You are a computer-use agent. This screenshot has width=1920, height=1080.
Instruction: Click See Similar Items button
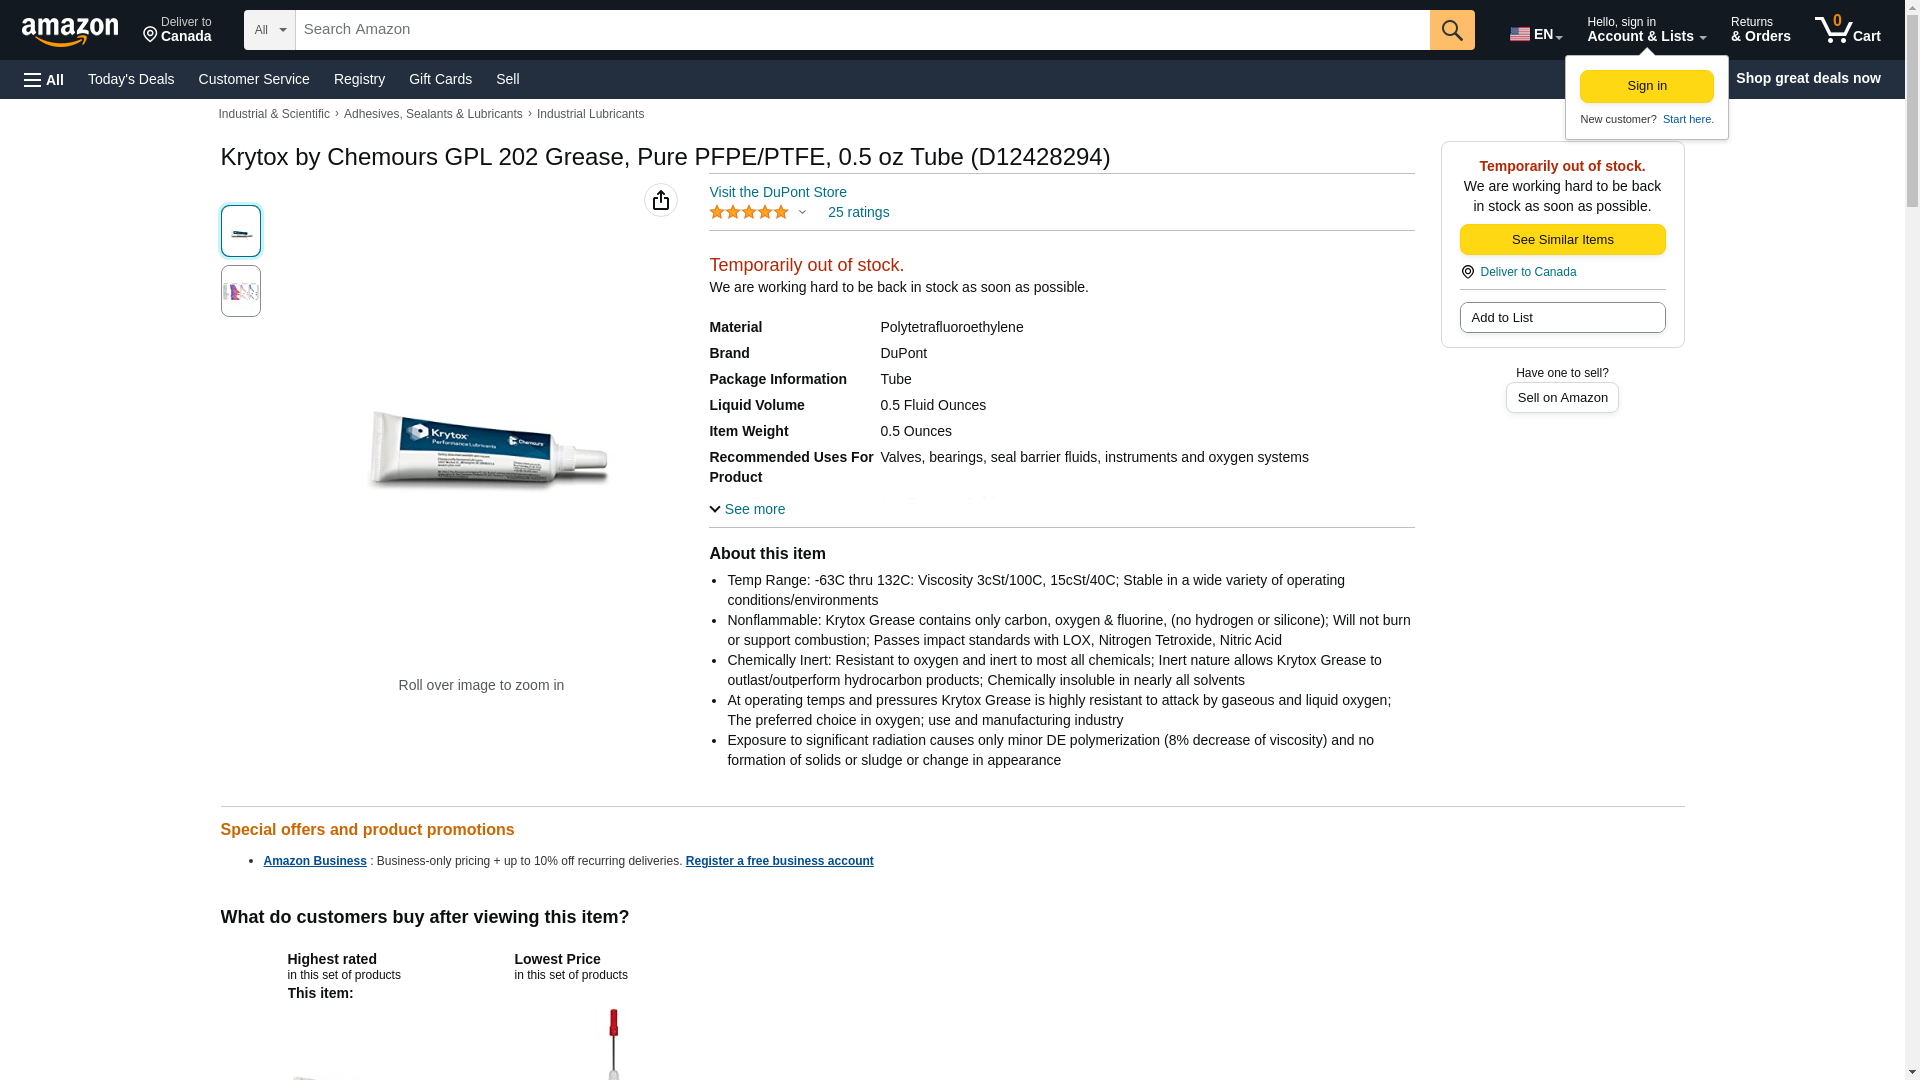(x=1562, y=239)
